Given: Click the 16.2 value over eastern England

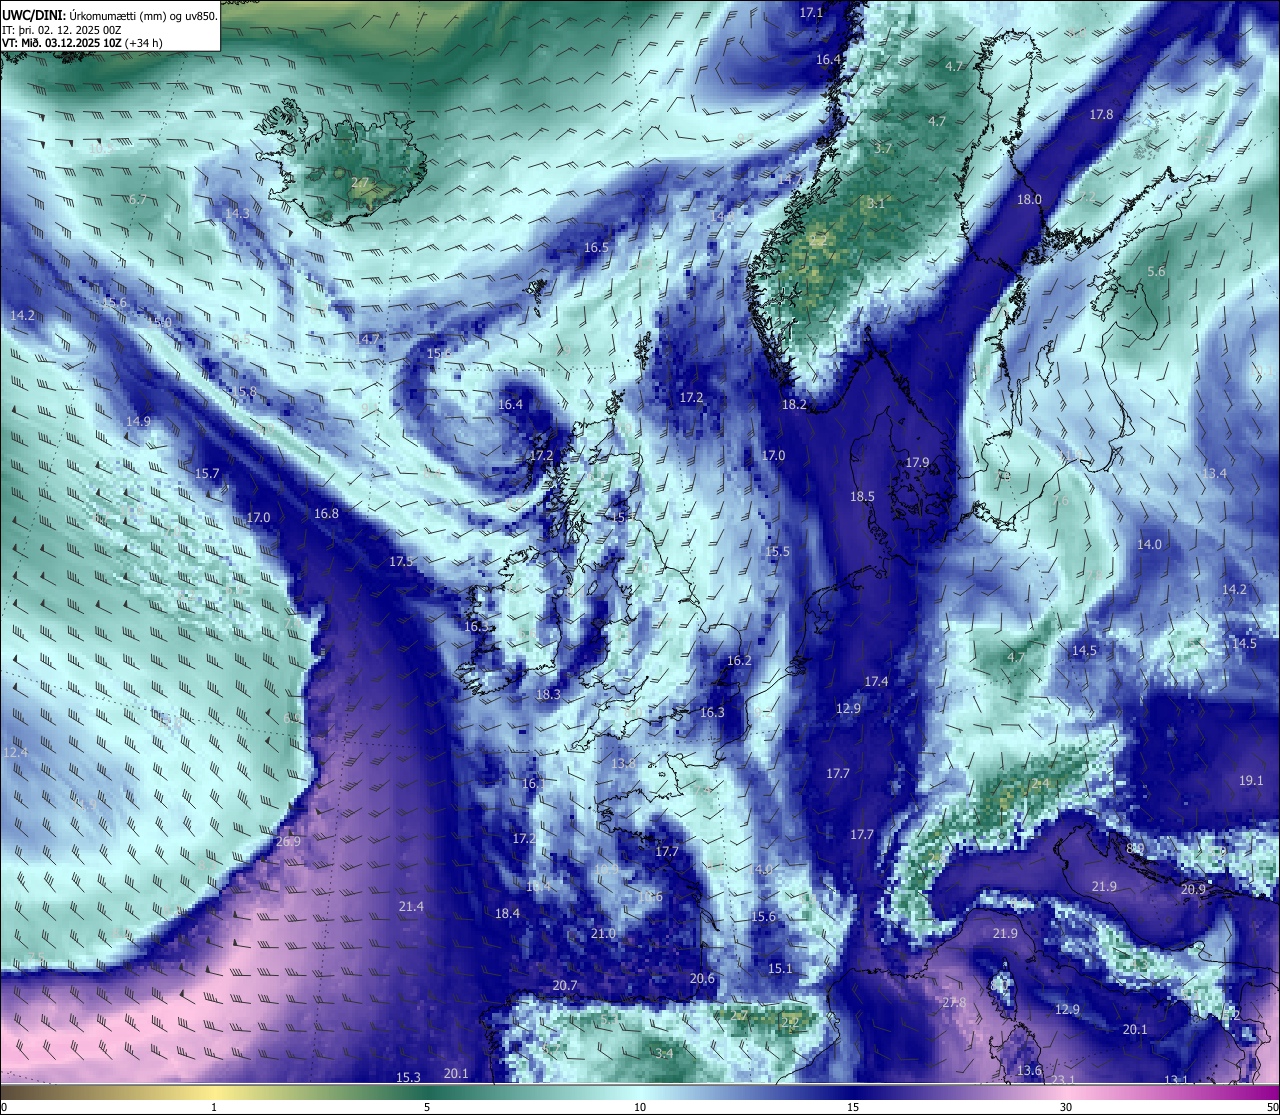Looking at the screenshot, I should (x=739, y=661).
